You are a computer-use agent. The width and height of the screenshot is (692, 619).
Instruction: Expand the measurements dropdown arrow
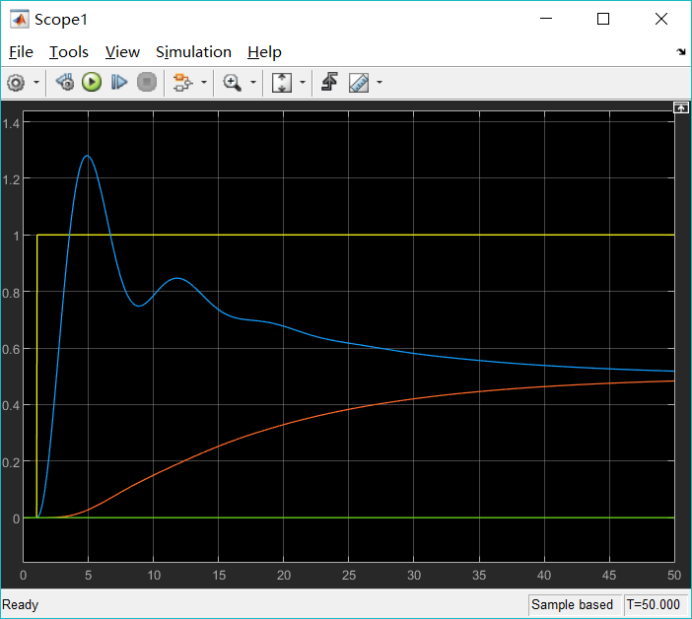coord(379,82)
